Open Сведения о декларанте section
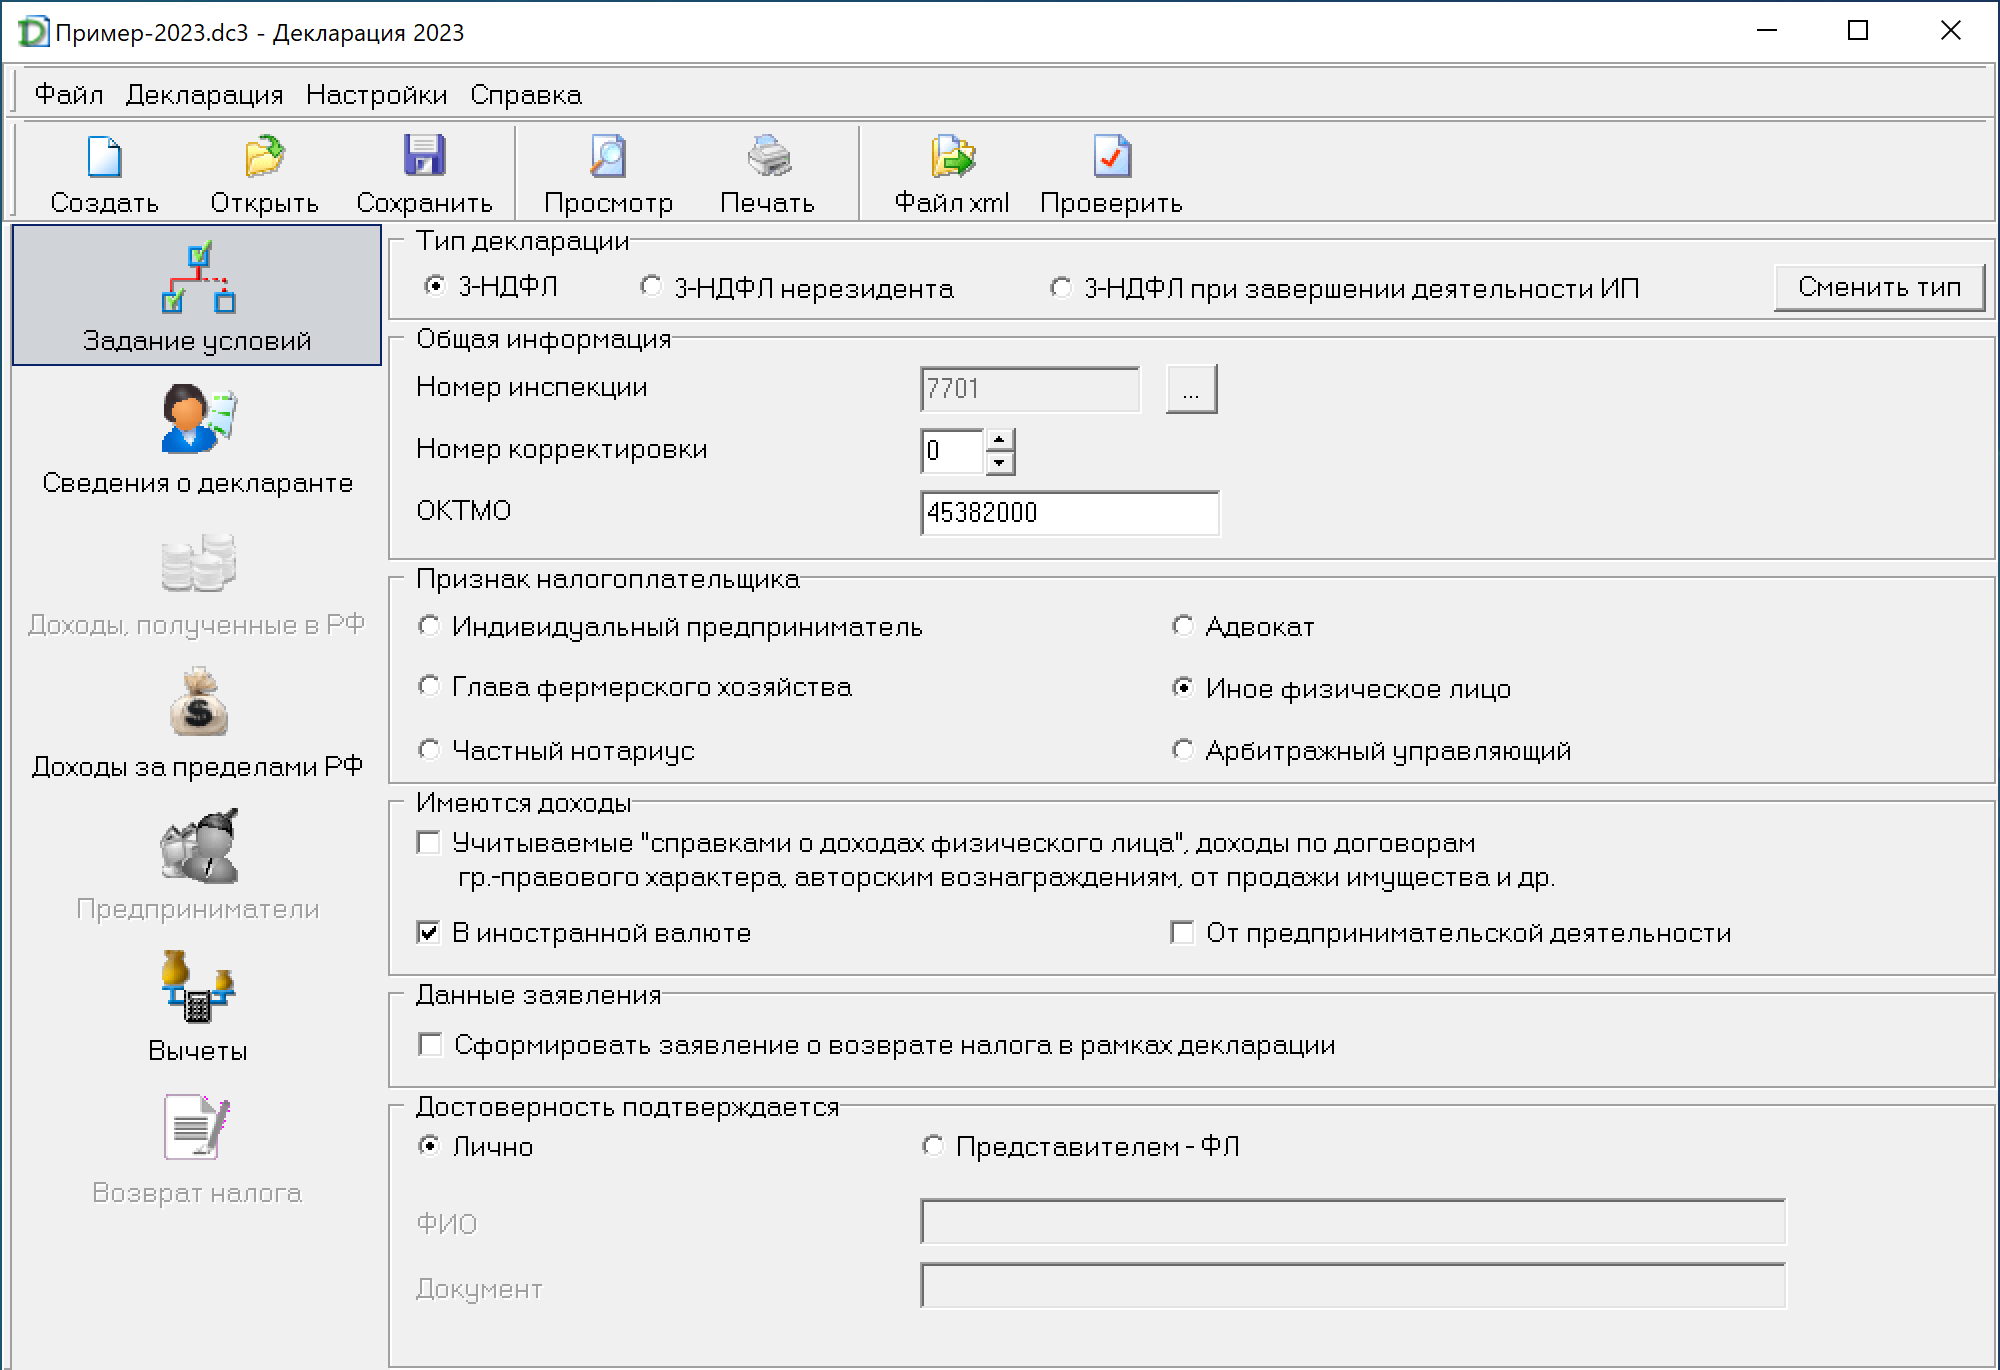This screenshot has width=2000, height=1370. coord(197,438)
